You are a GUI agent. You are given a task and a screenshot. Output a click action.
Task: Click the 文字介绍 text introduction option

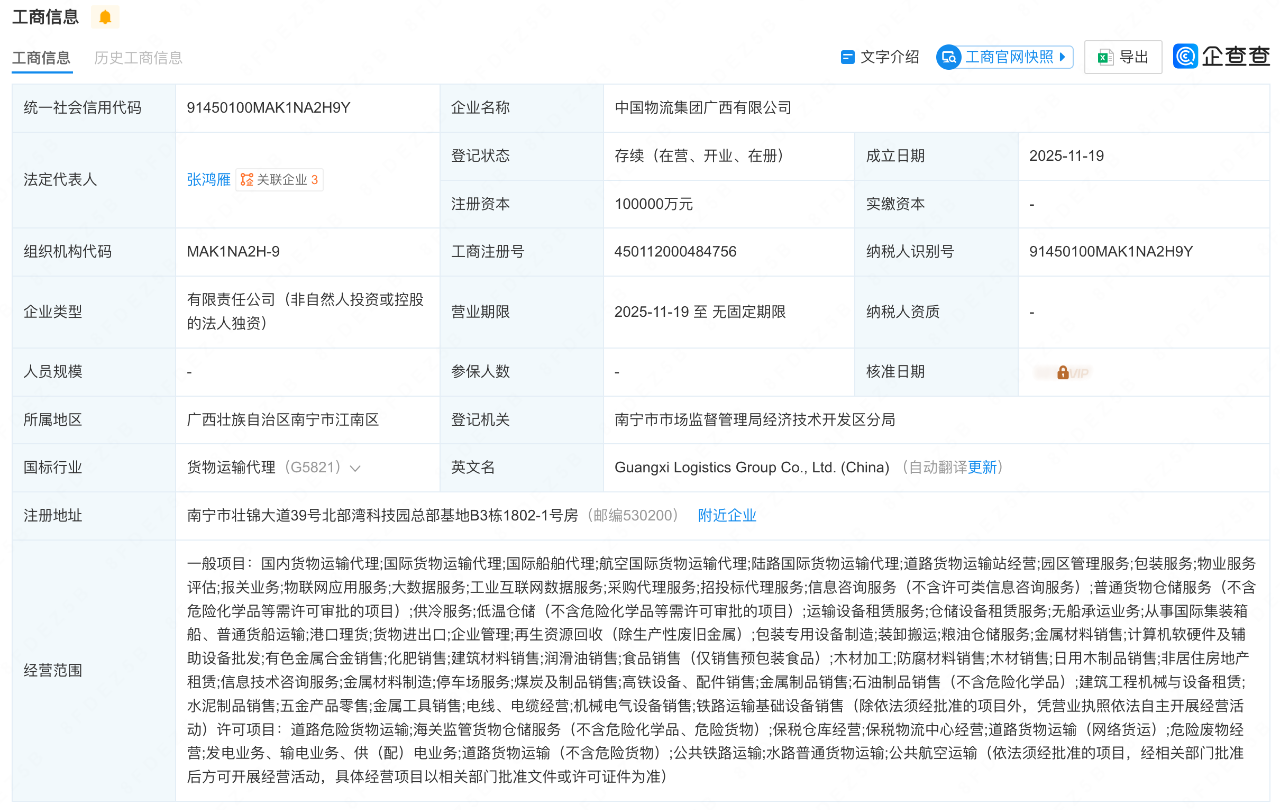pos(886,57)
